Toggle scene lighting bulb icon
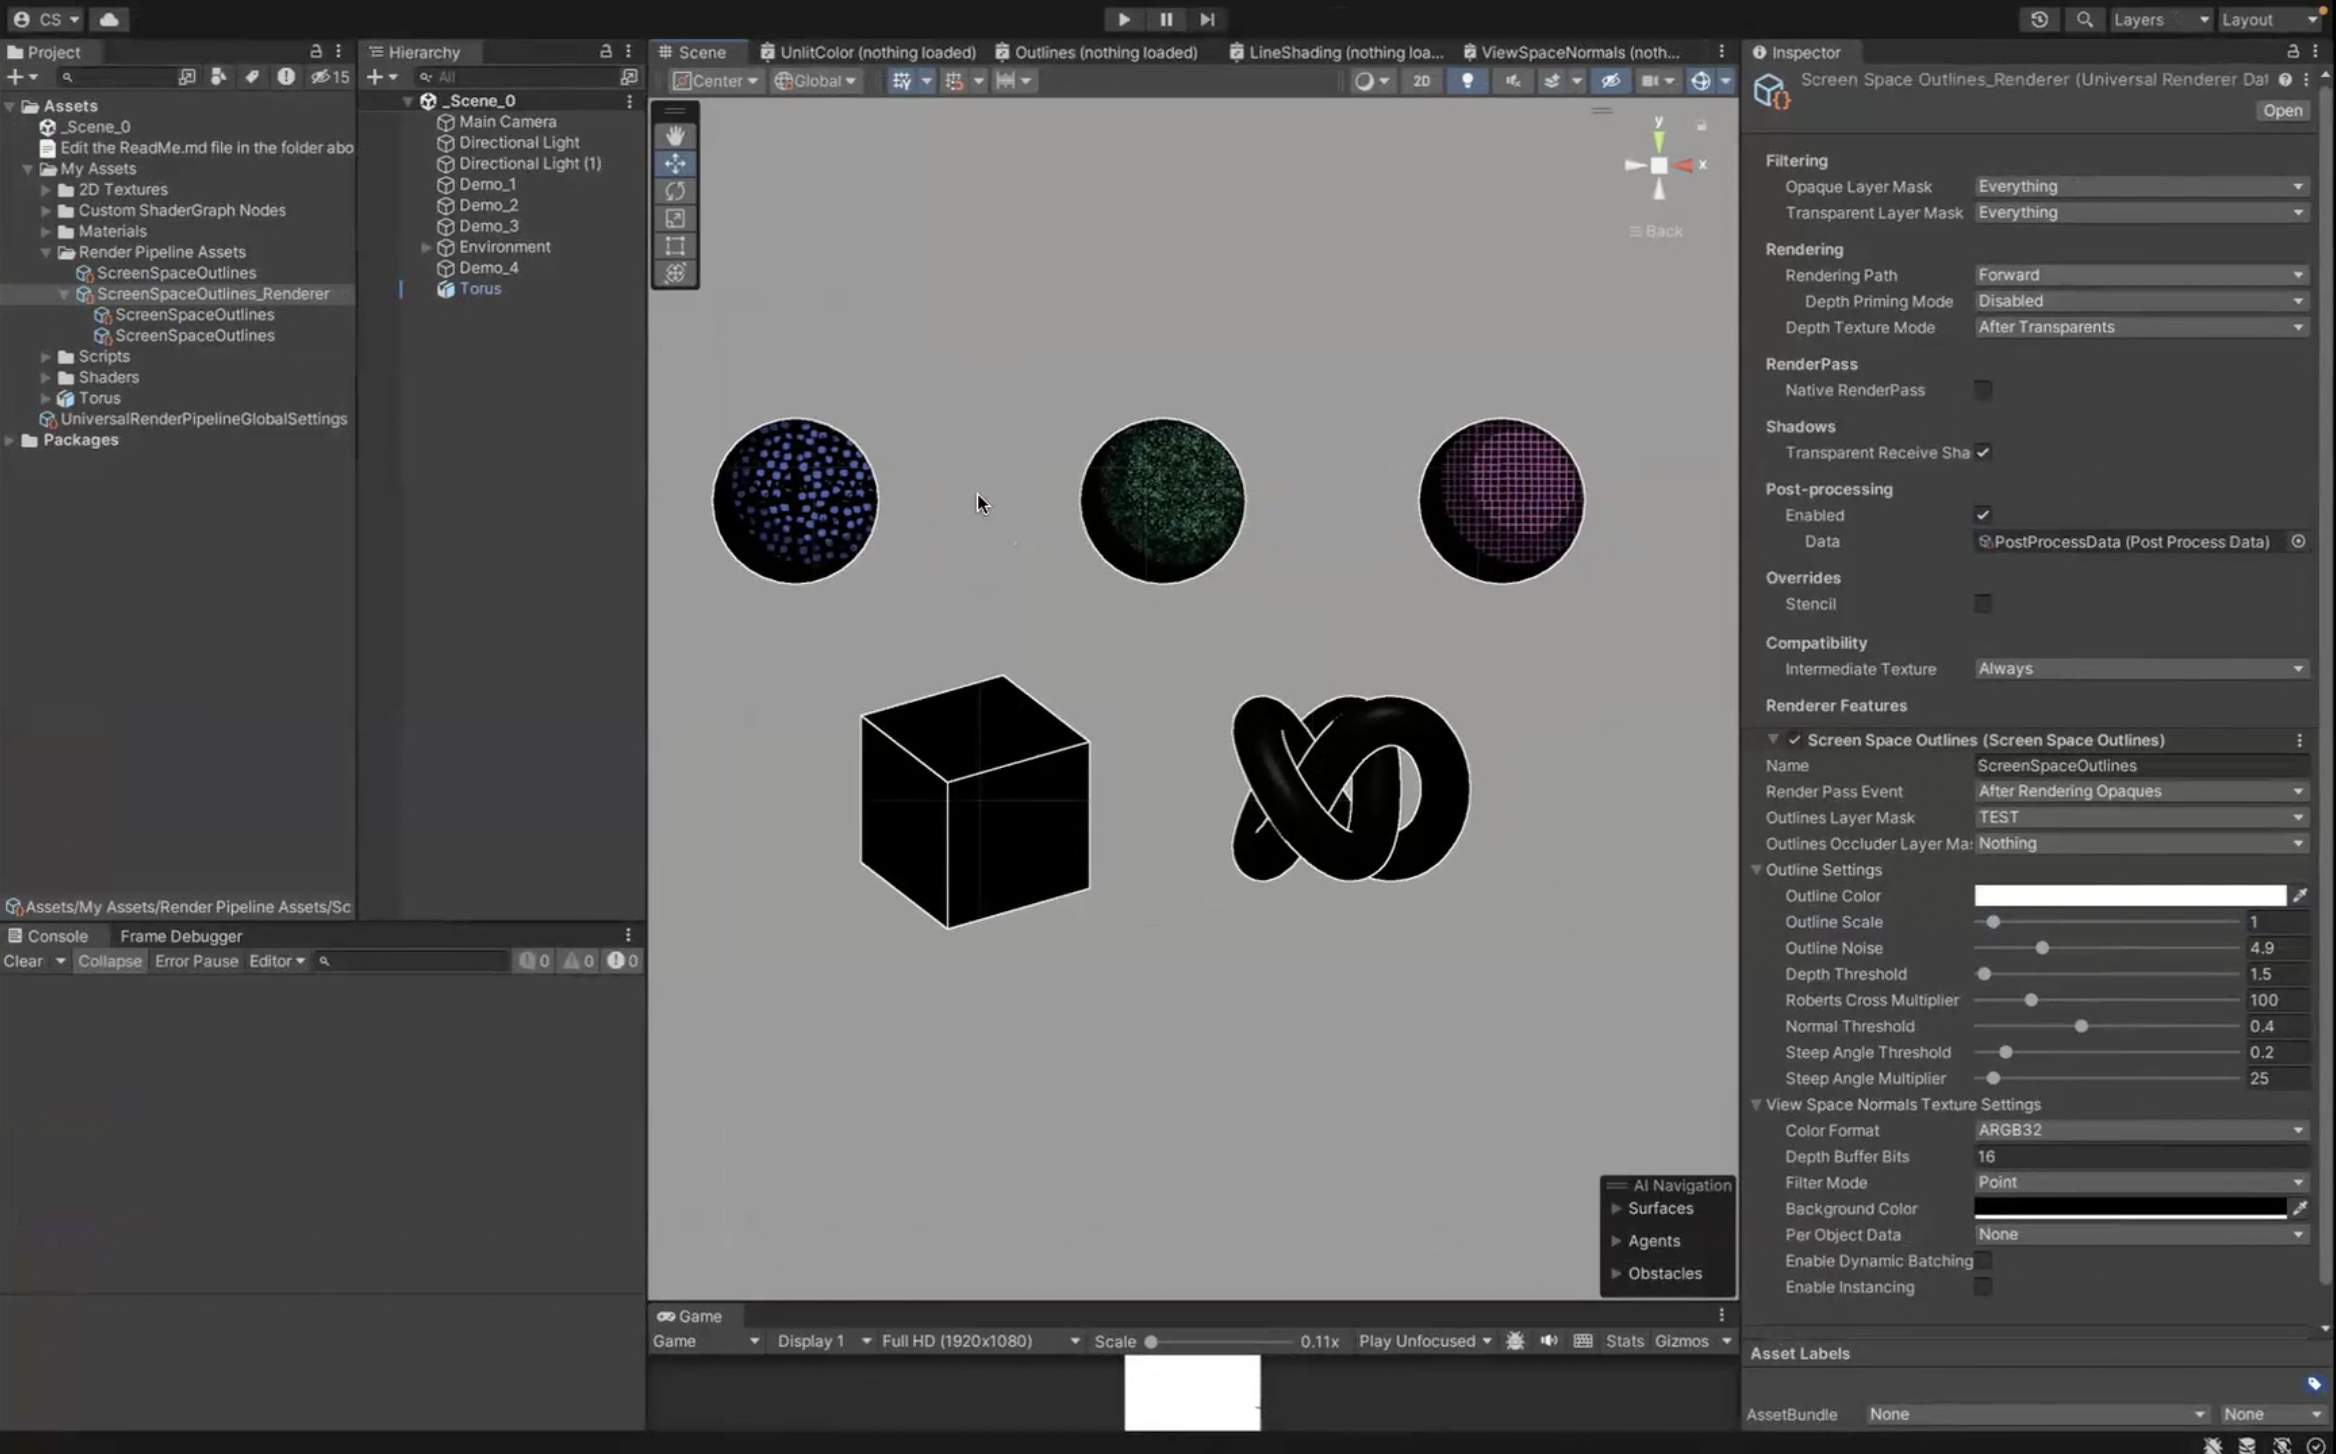The image size is (2336, 1454). click(x=1467, y=81)
